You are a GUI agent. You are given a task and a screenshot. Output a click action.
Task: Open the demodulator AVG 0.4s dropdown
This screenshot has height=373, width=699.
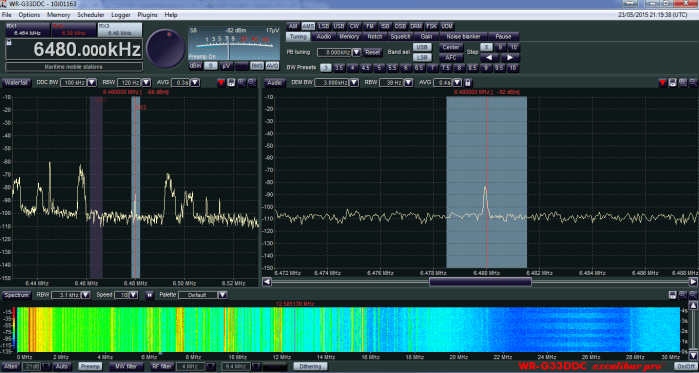click(x=458, y=83)
